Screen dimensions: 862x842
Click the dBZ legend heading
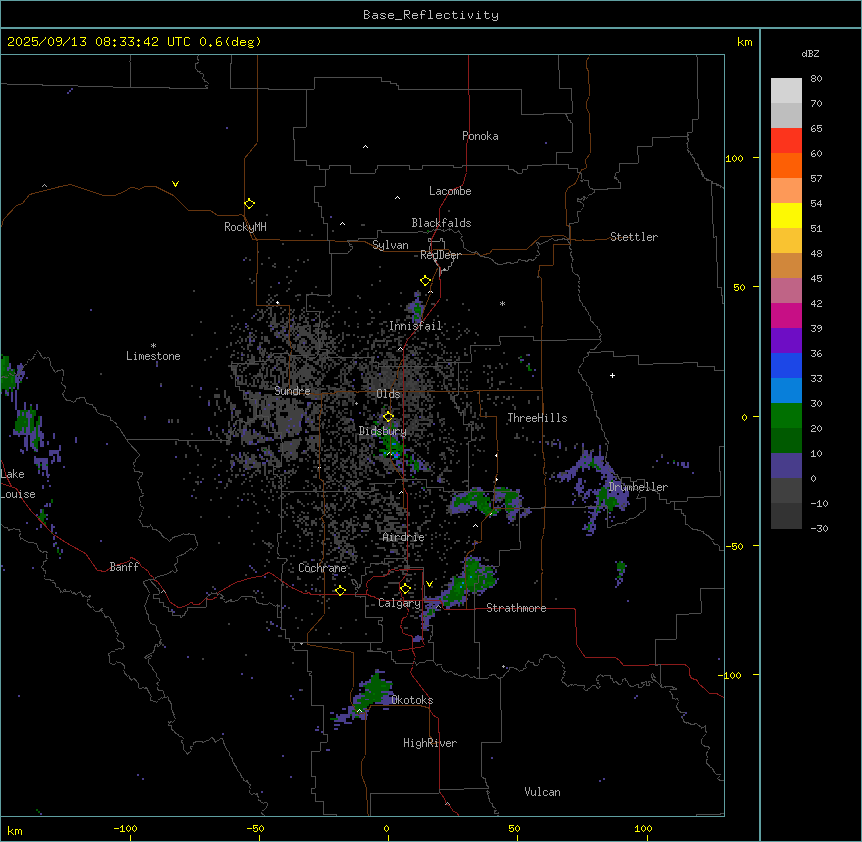[810, 53]
